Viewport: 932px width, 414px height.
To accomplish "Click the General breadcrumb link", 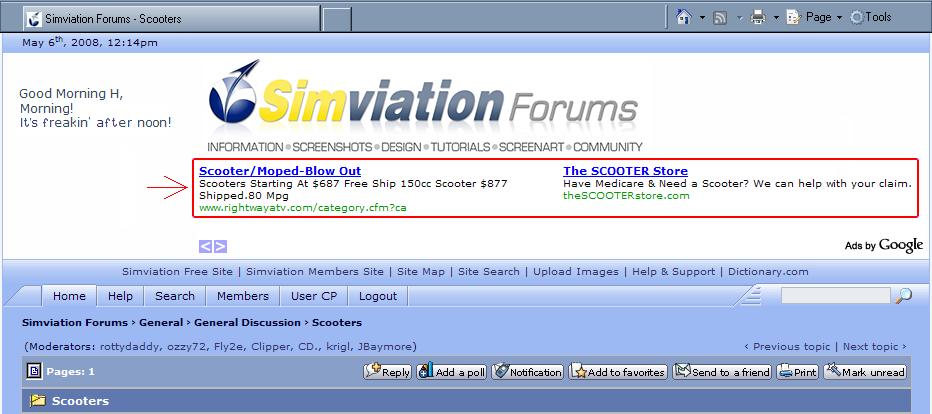I will tap(161, 323).
